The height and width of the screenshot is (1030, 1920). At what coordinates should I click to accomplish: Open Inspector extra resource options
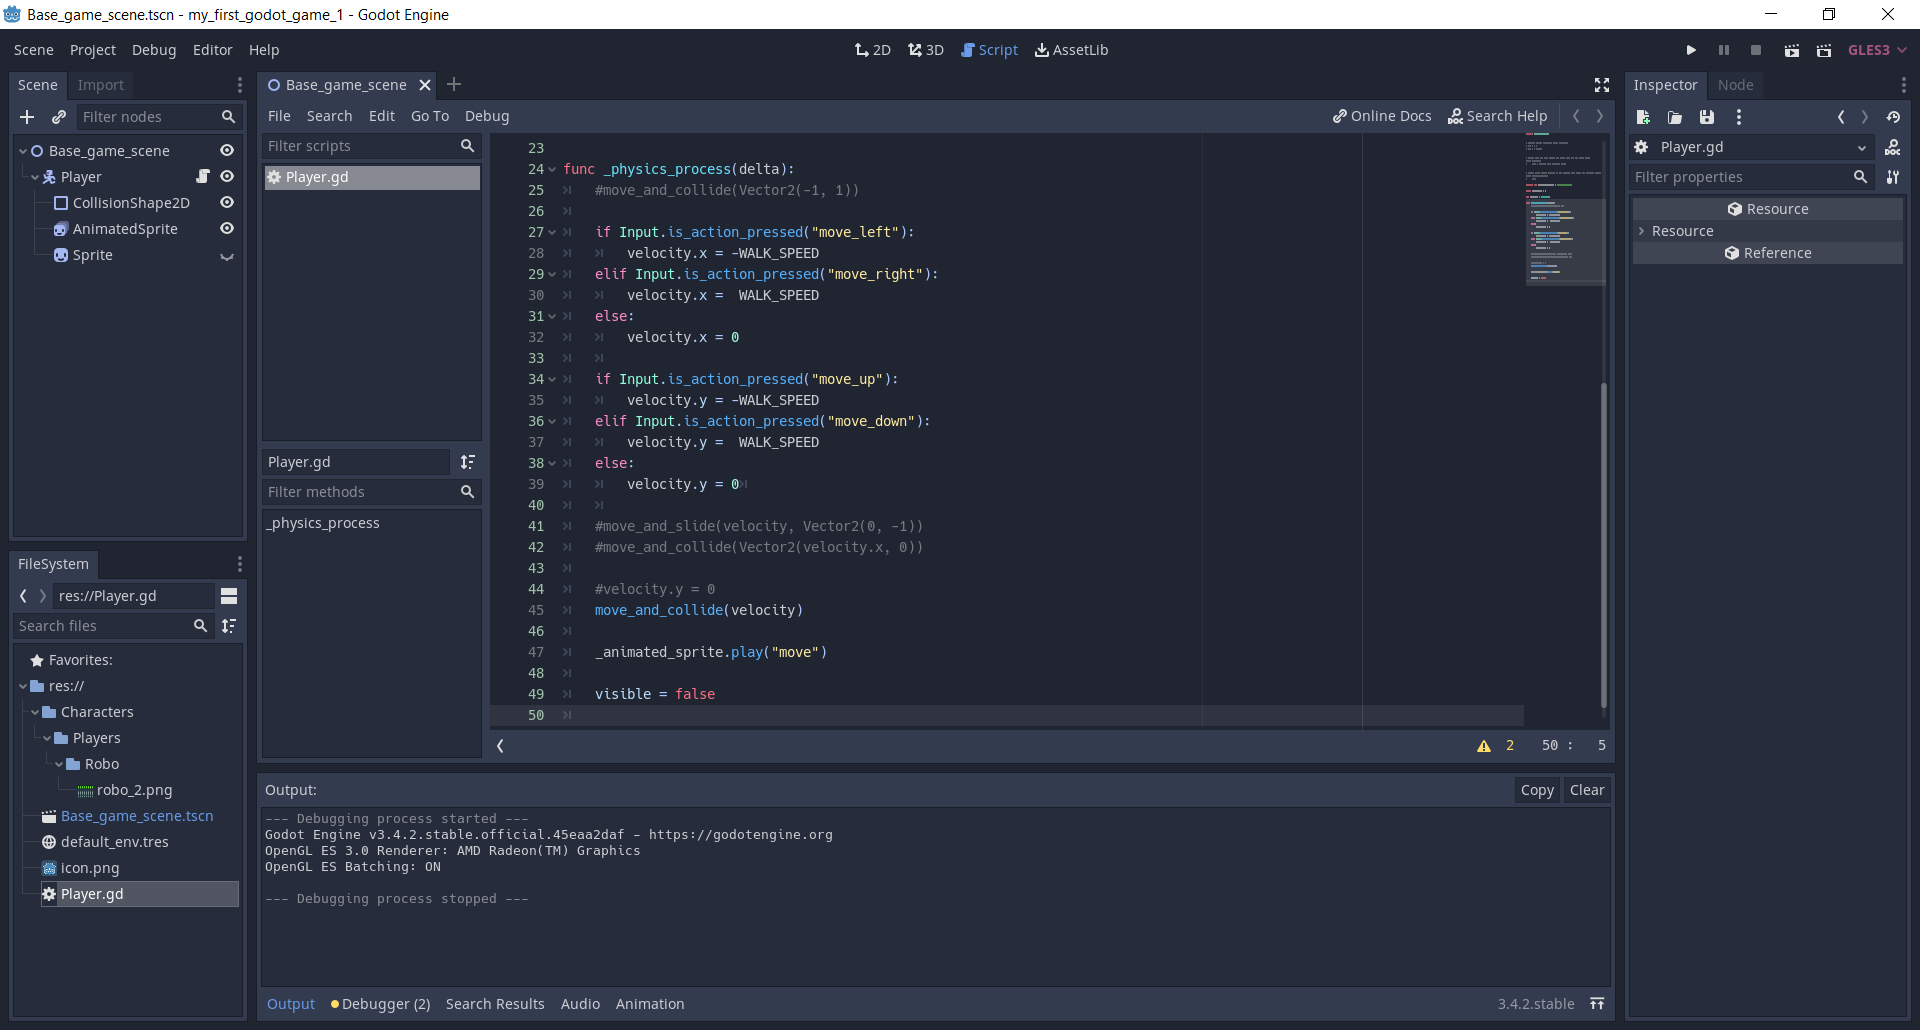point(1739,117)
